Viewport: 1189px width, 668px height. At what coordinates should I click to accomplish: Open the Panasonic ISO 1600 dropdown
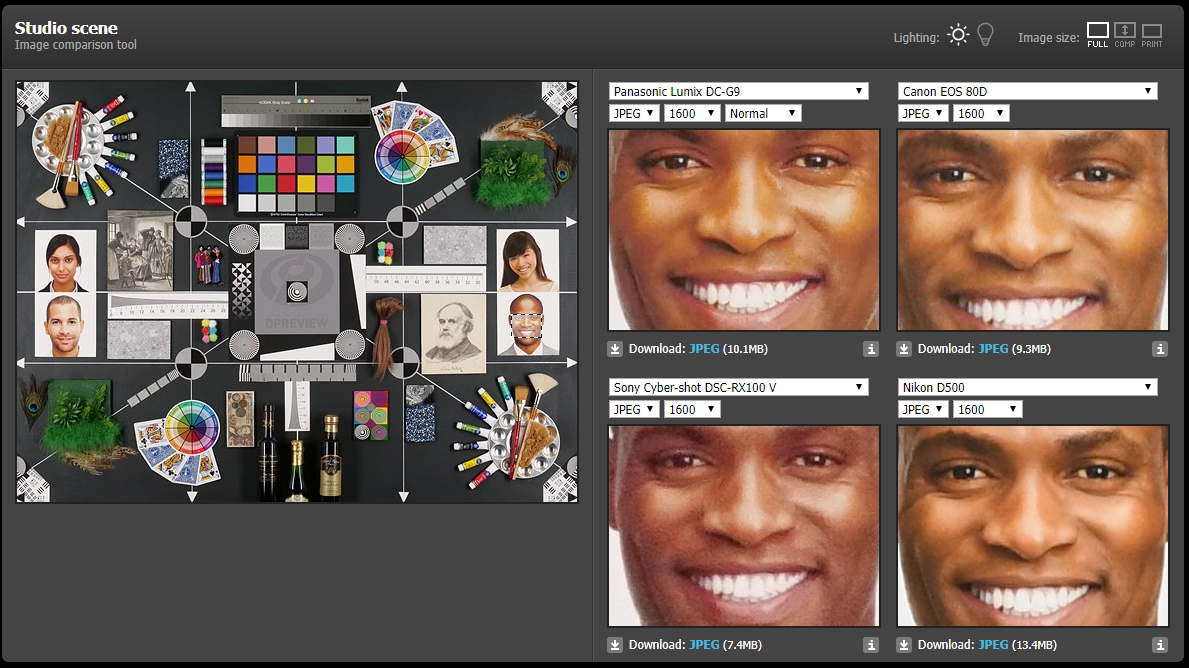click(x=692, y=113)
